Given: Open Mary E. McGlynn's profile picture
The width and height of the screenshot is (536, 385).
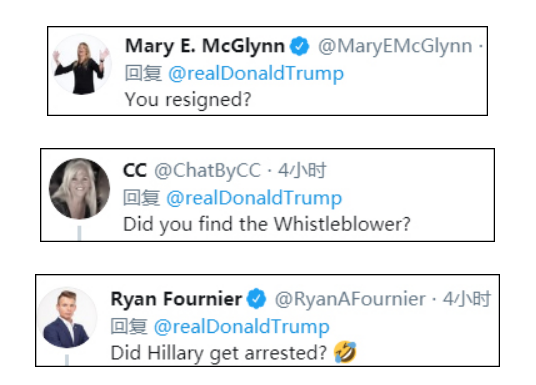Looking at the screenshot, I should tap(81, 64).
